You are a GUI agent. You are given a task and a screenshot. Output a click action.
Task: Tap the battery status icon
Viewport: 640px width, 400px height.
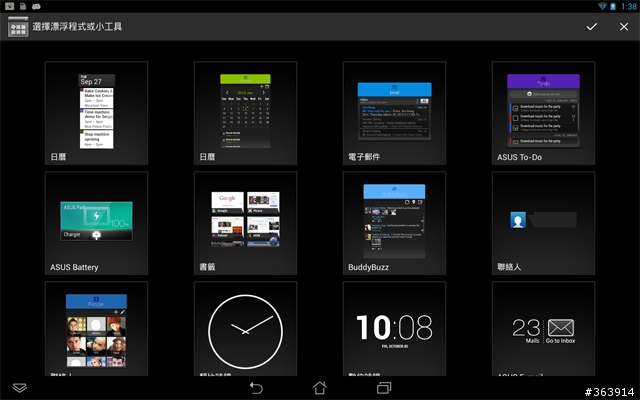[613, 6]
